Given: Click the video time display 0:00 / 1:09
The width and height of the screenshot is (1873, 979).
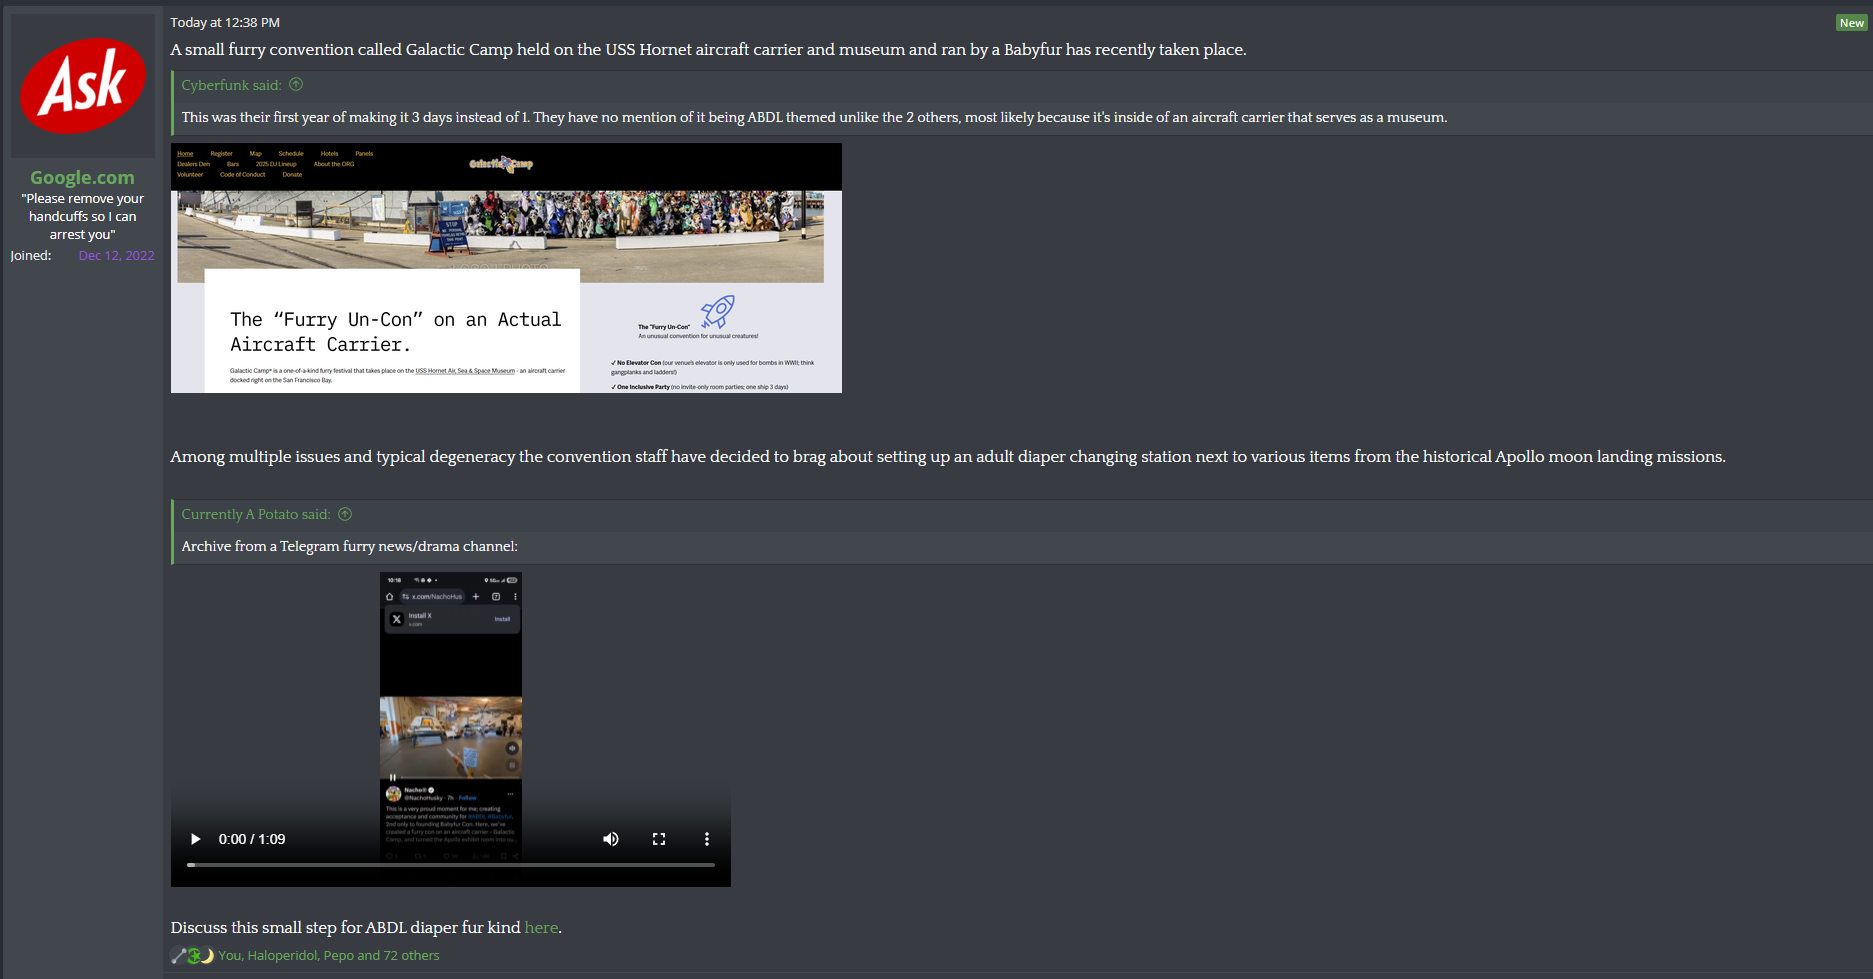Looking at the screenshot, I should coord(252,839).
